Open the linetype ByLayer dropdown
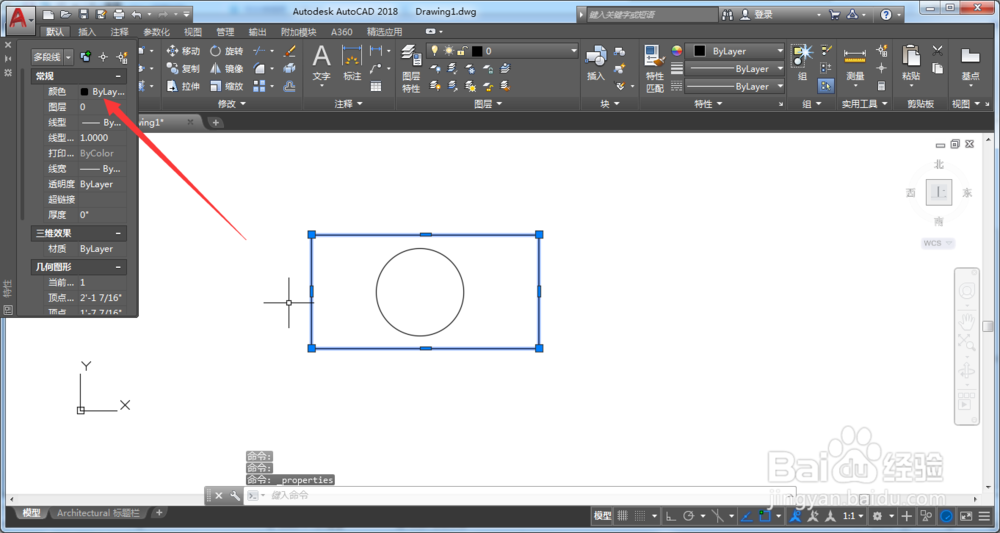This screenshot has height=533, width=1000. pyautogui.click(x=735, y=86)
